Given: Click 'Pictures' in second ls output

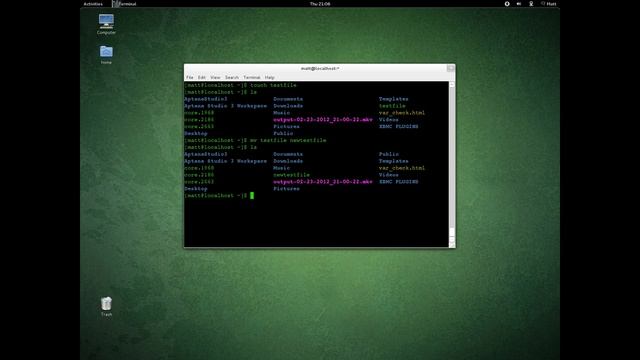Looking at the screenshot, I should pyautogui.click(x=287, y=189).
